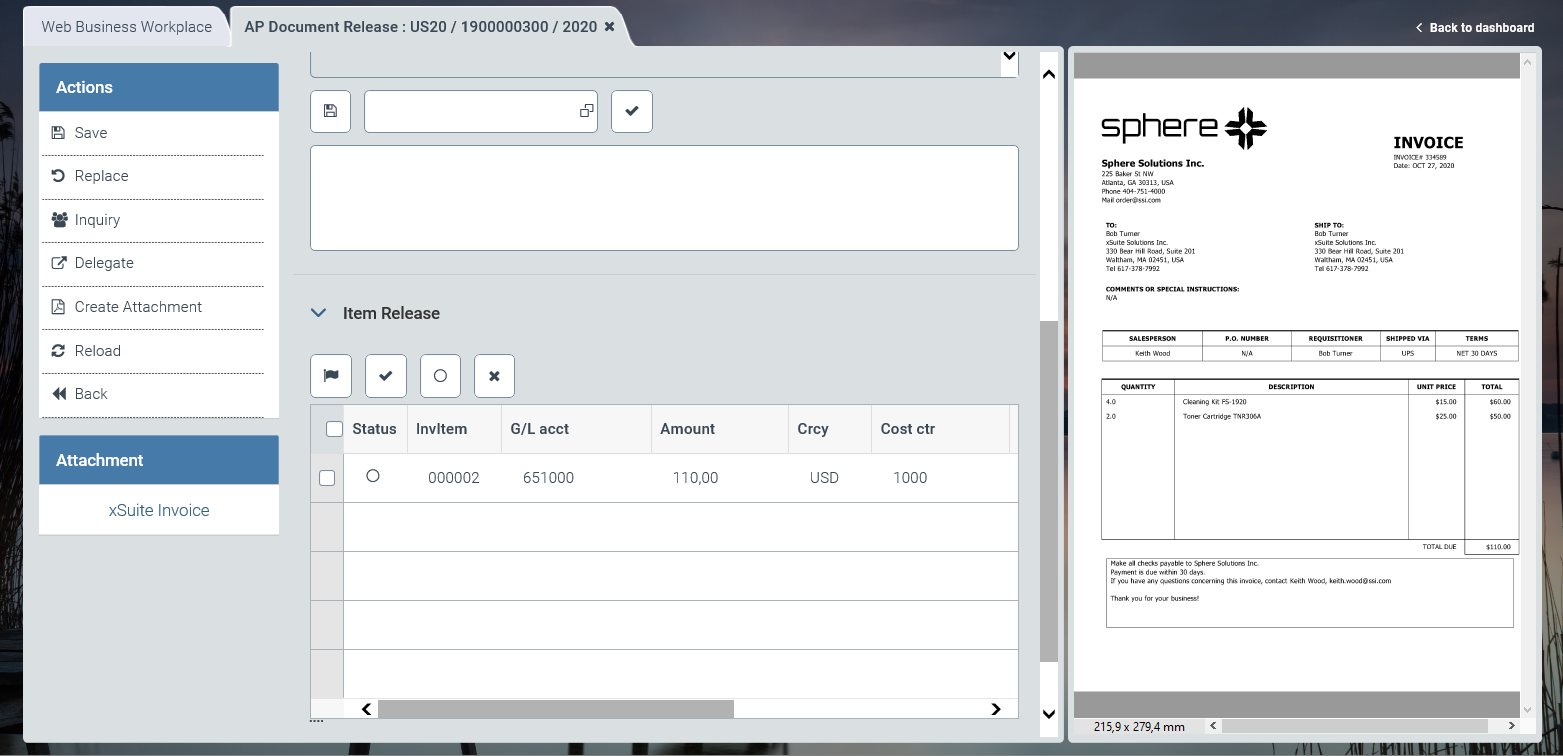Open the dropdown arrow at top of form

[1008, 57]
